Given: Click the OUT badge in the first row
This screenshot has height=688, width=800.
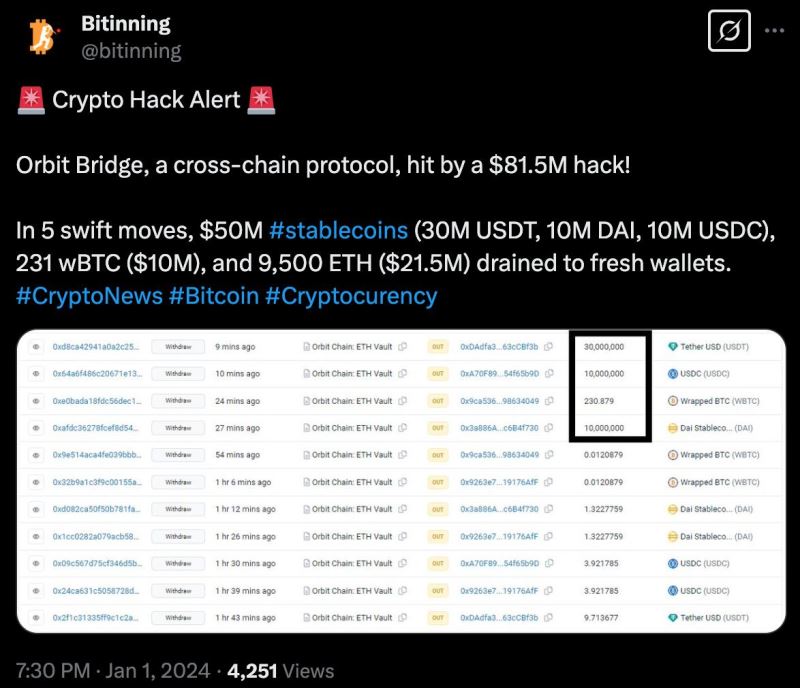Looking at the screenshot, I should (x=437, y=347).
